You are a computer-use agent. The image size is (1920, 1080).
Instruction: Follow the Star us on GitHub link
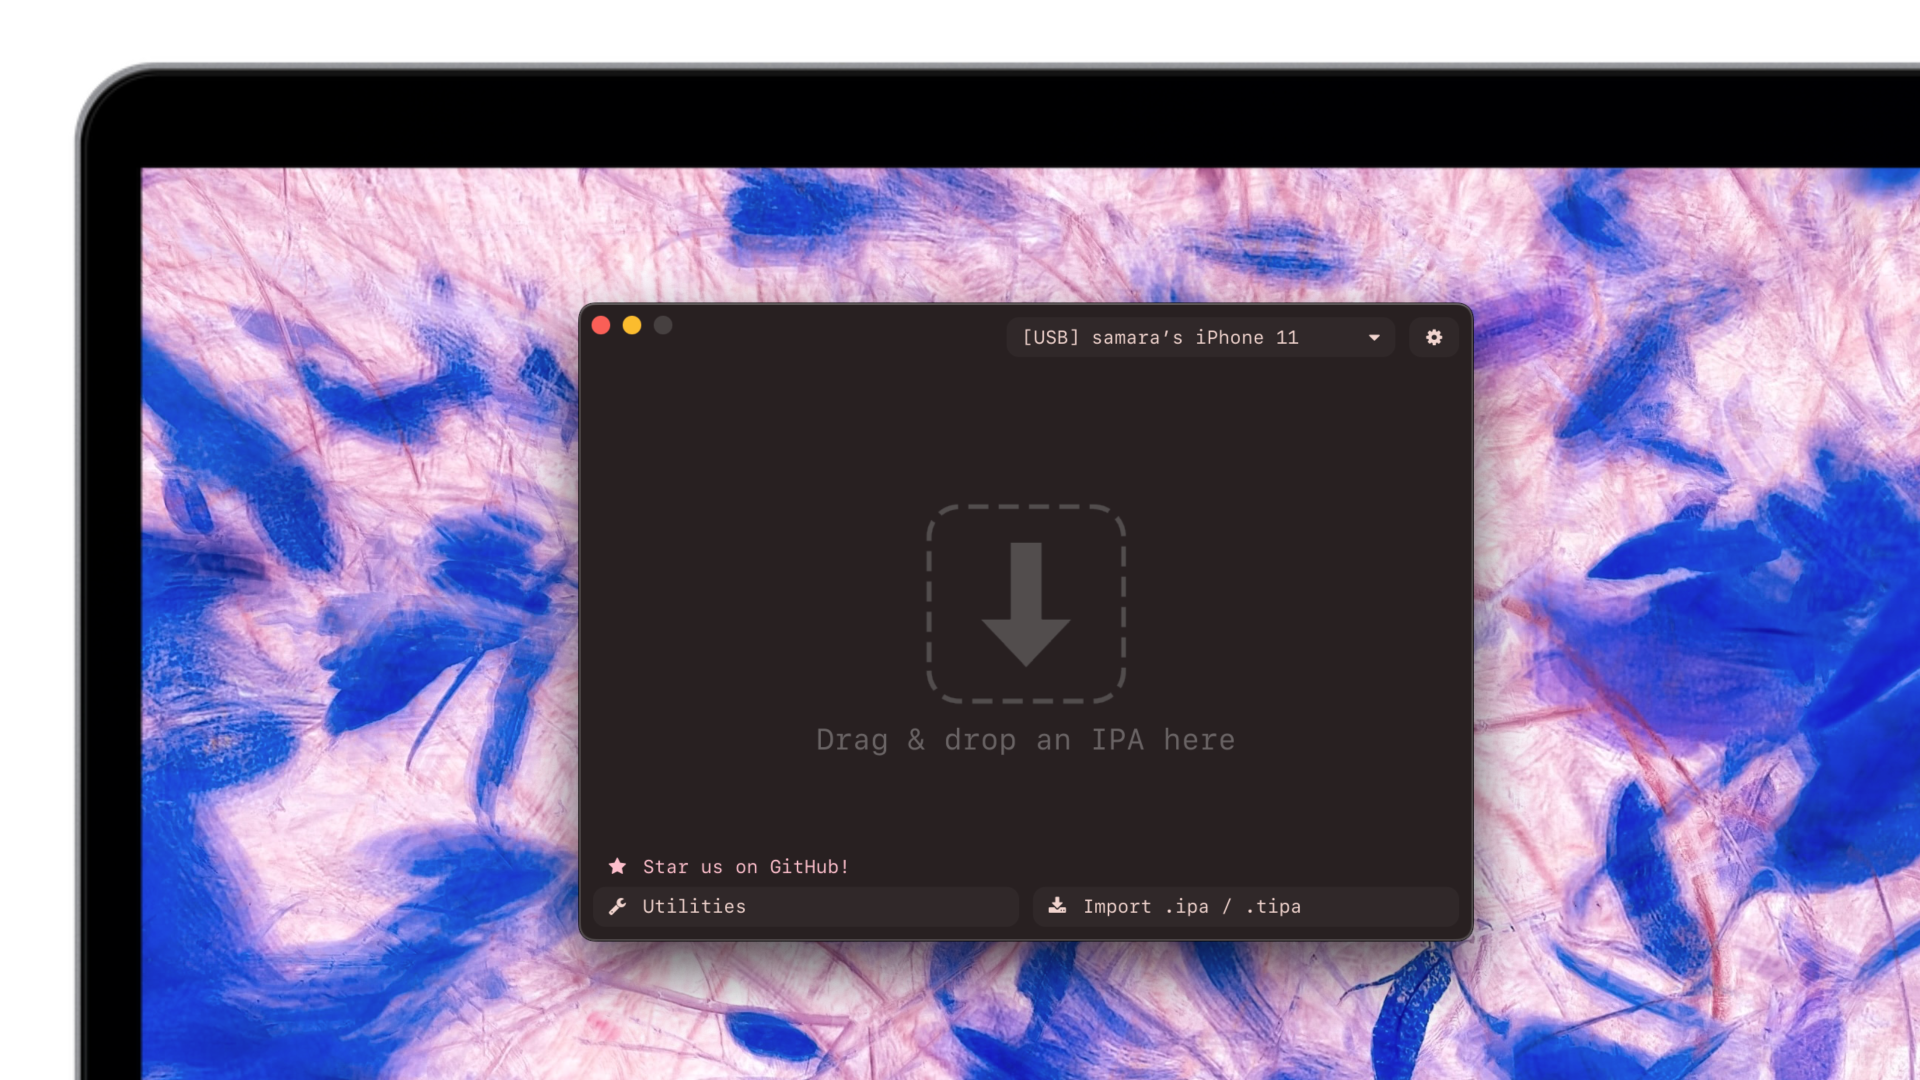[x=745, y=866]
